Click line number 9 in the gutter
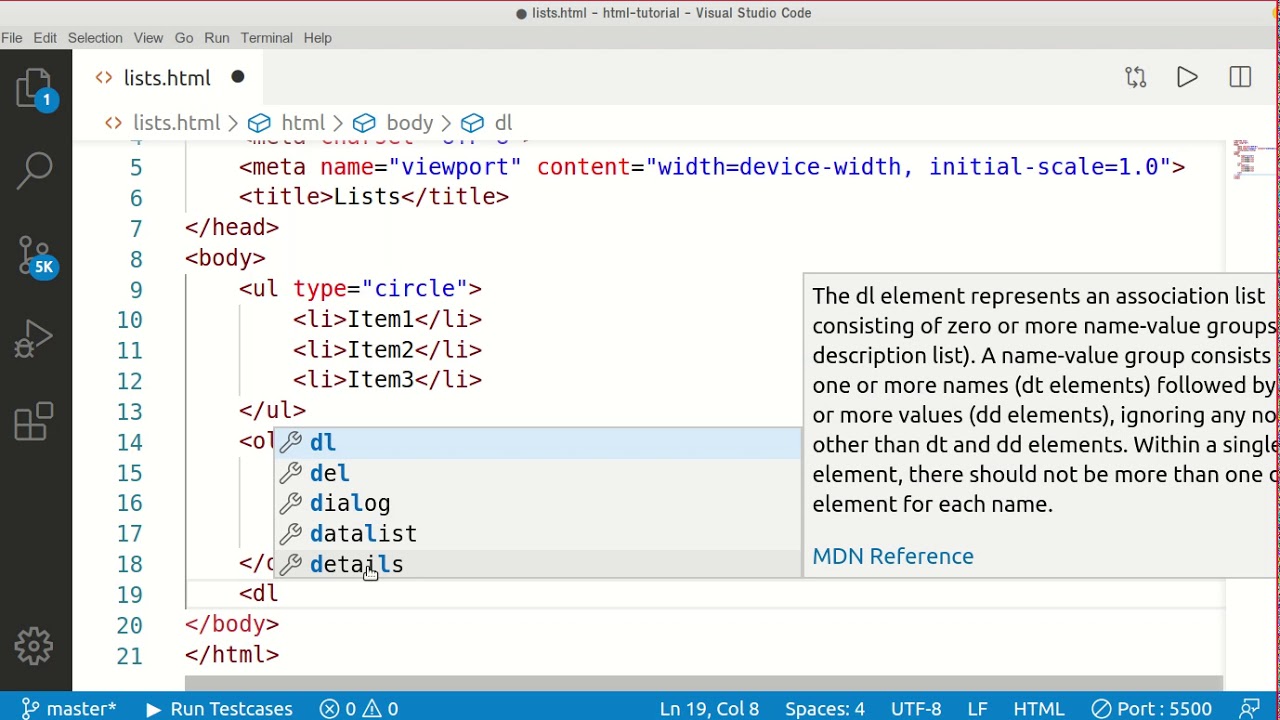This screenshot has width=1280, height=720. coord(135,289)
